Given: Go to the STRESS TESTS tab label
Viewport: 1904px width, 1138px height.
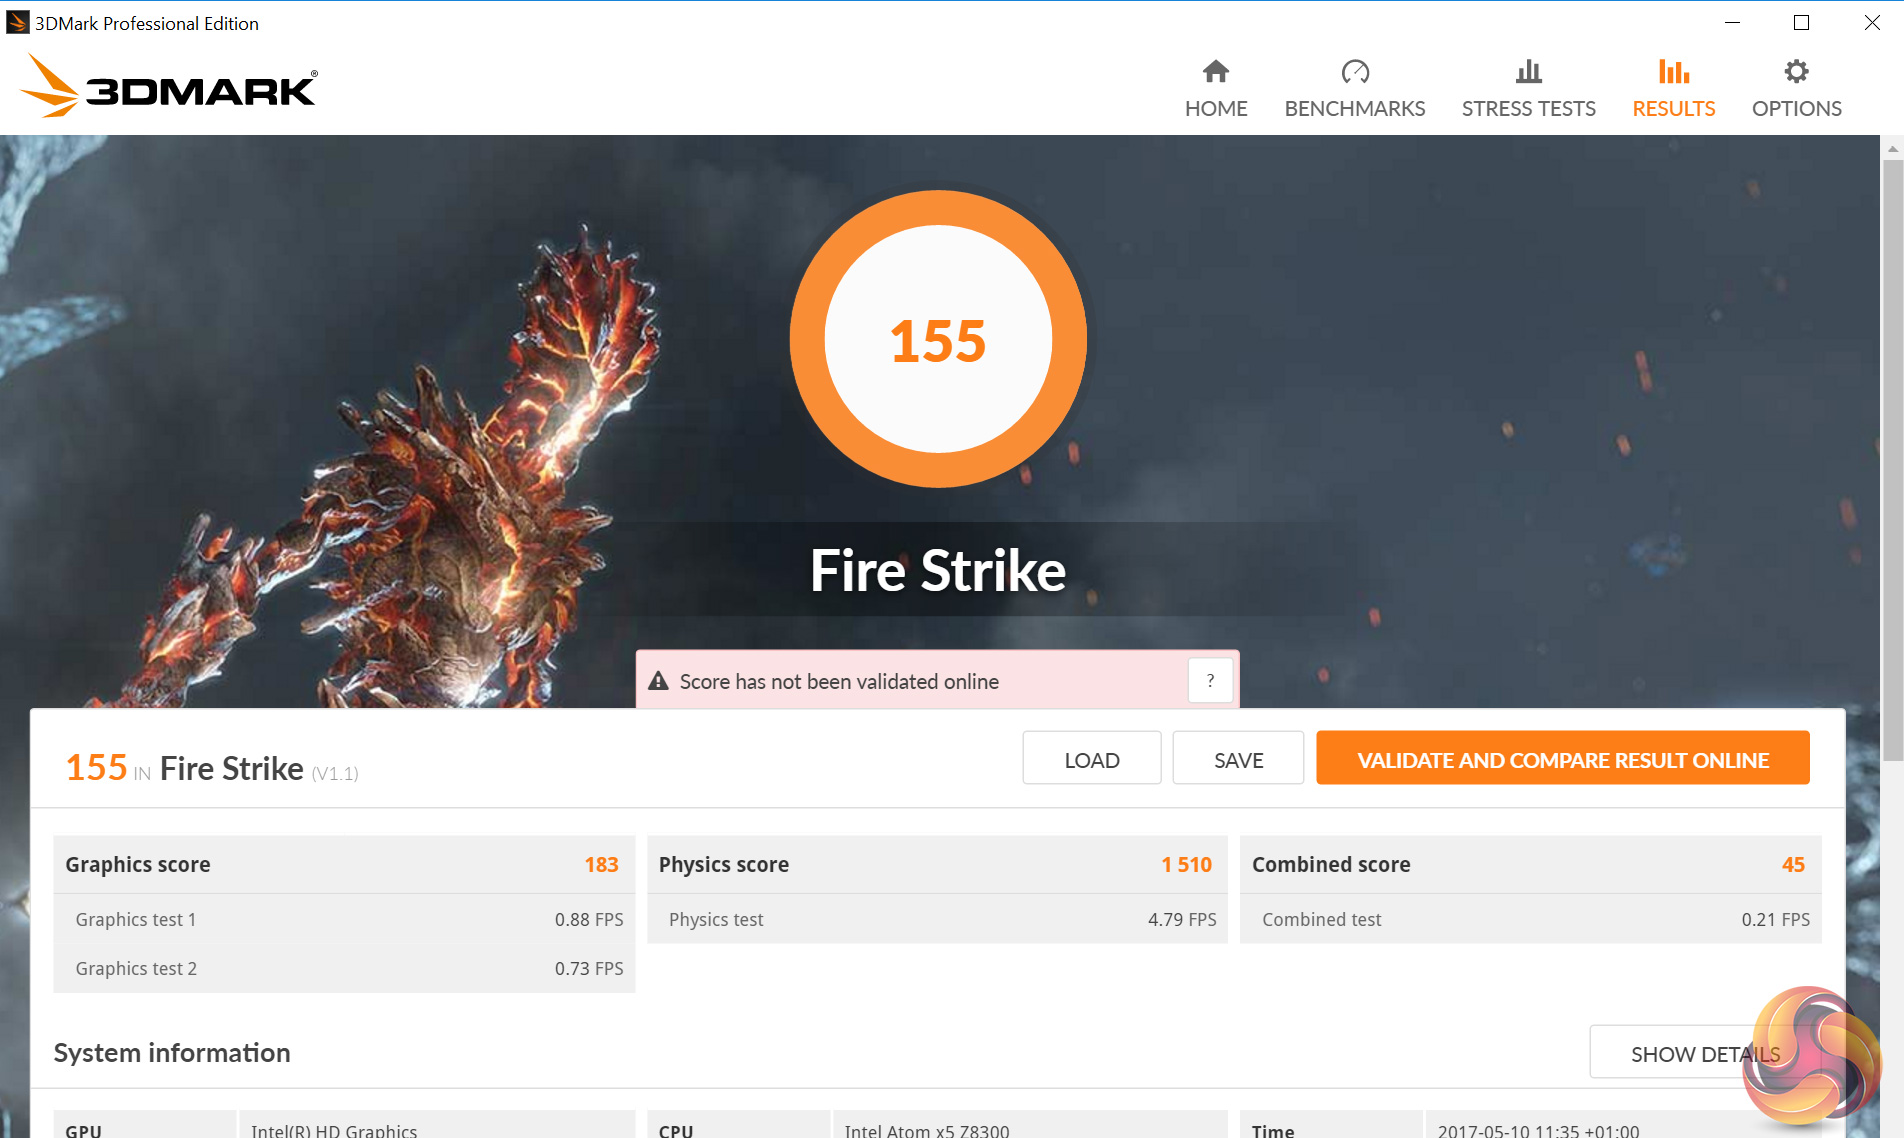Looking at the screenshot, I should [x=1528, y=108].
